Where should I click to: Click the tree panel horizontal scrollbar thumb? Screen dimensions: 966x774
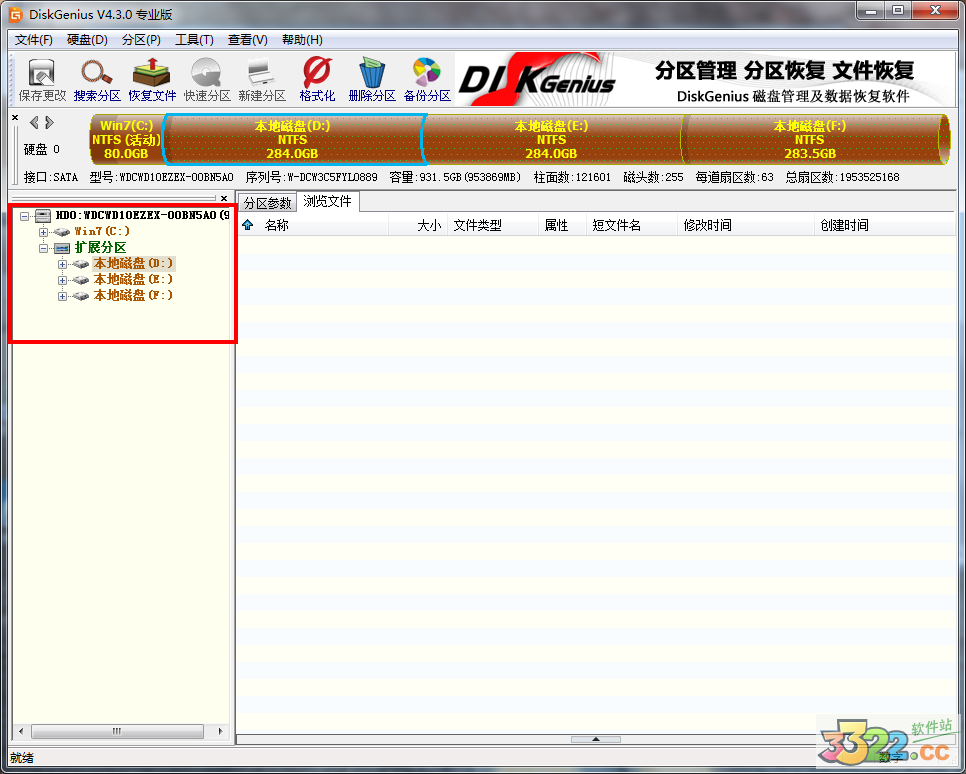tap(117, 731)
